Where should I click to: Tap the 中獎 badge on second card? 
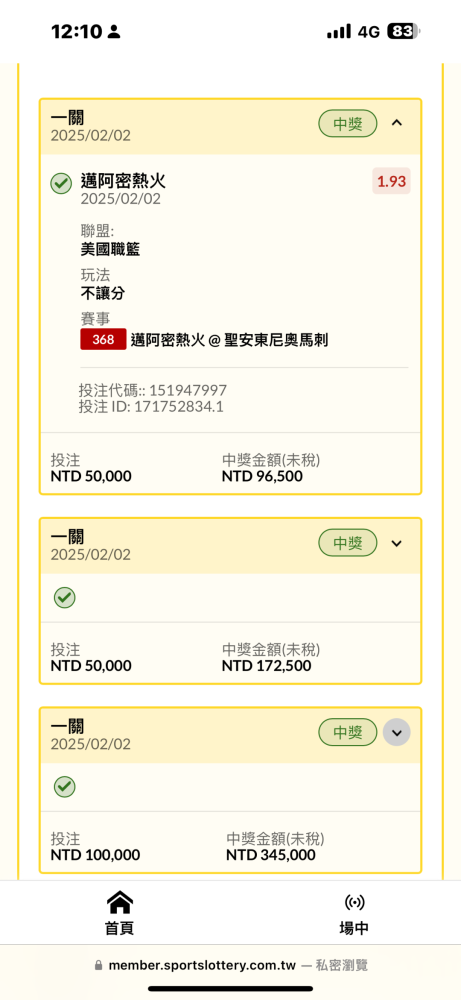348,543
